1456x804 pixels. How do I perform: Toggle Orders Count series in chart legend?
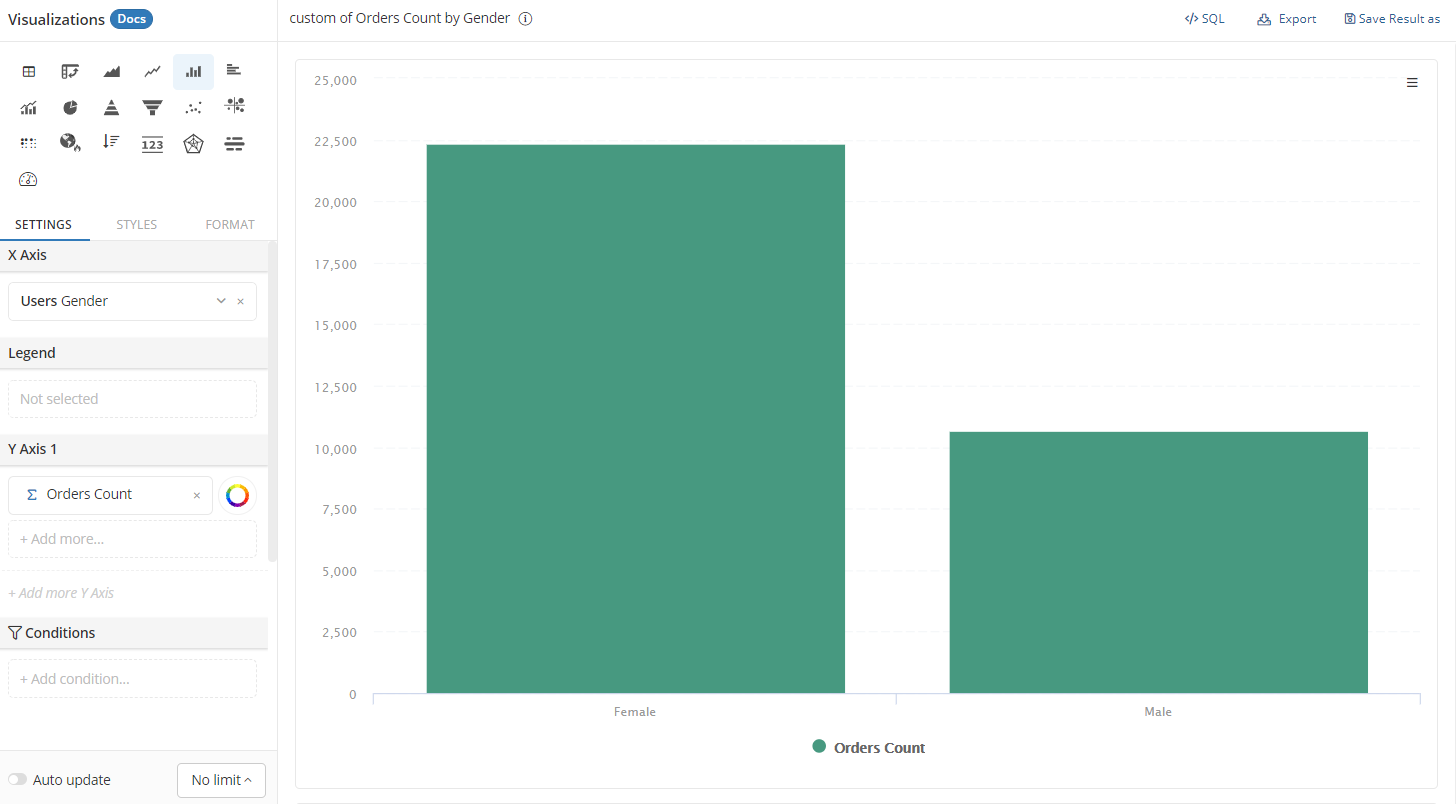869,748
